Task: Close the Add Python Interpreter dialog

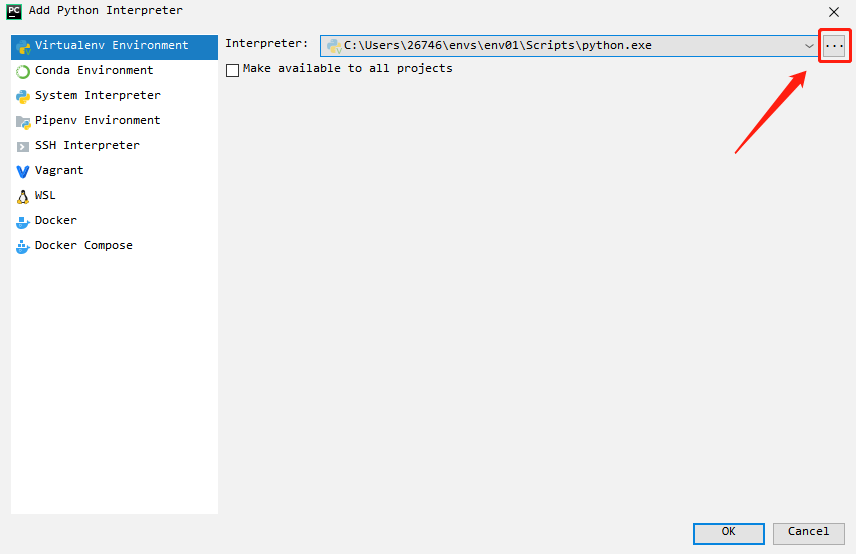Action: point(834,12)
